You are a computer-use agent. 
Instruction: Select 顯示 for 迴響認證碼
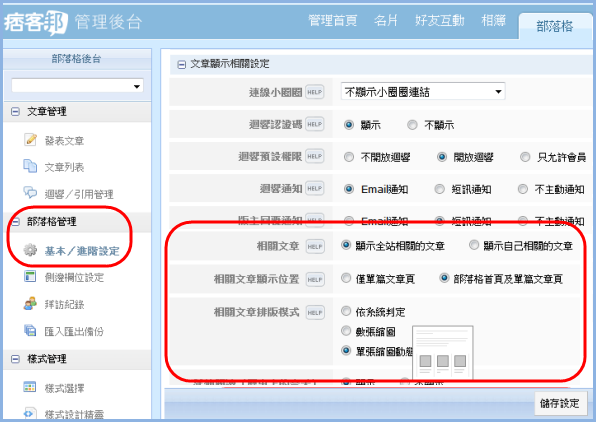(x=349, y=125)
